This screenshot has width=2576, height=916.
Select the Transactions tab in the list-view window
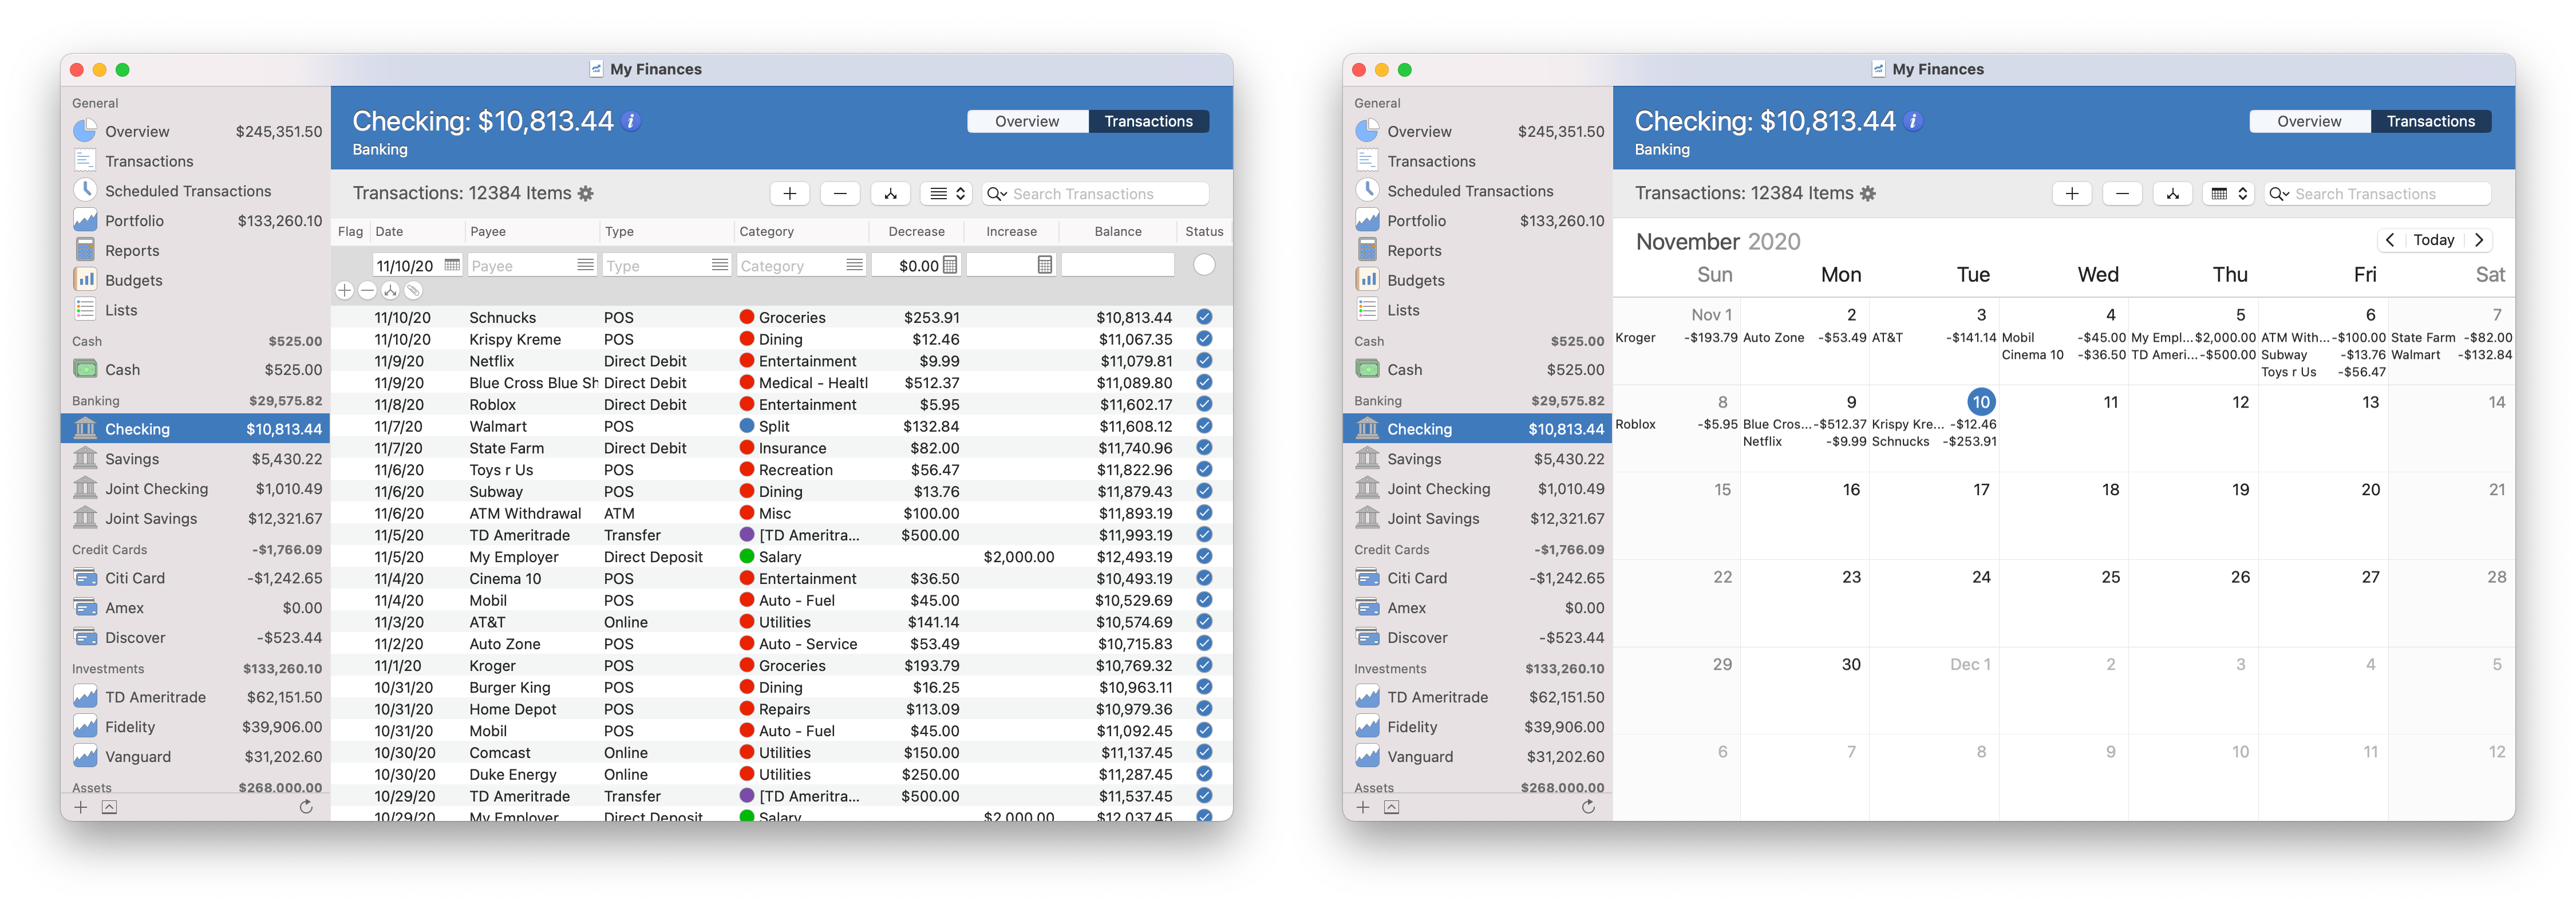coord(1148,121)
